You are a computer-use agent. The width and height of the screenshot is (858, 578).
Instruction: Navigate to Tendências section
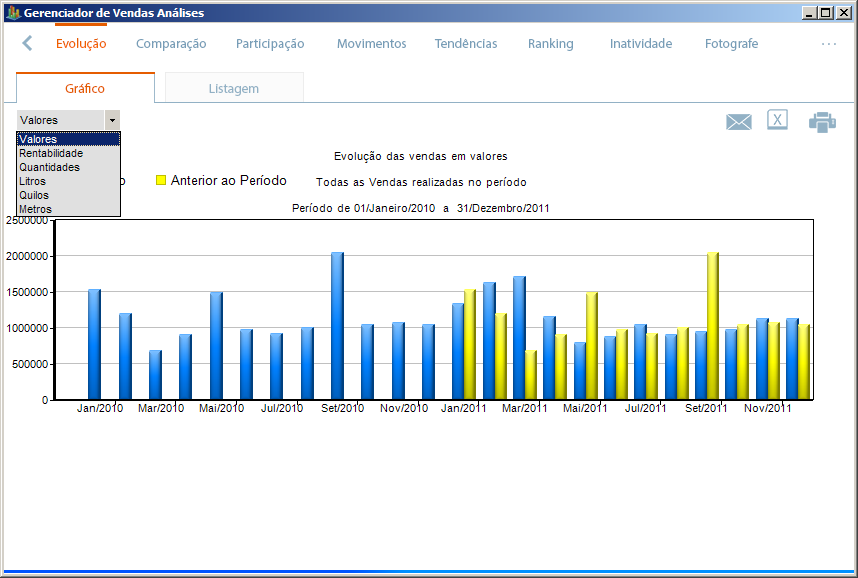pyautogui.click(x=465, y=44)
